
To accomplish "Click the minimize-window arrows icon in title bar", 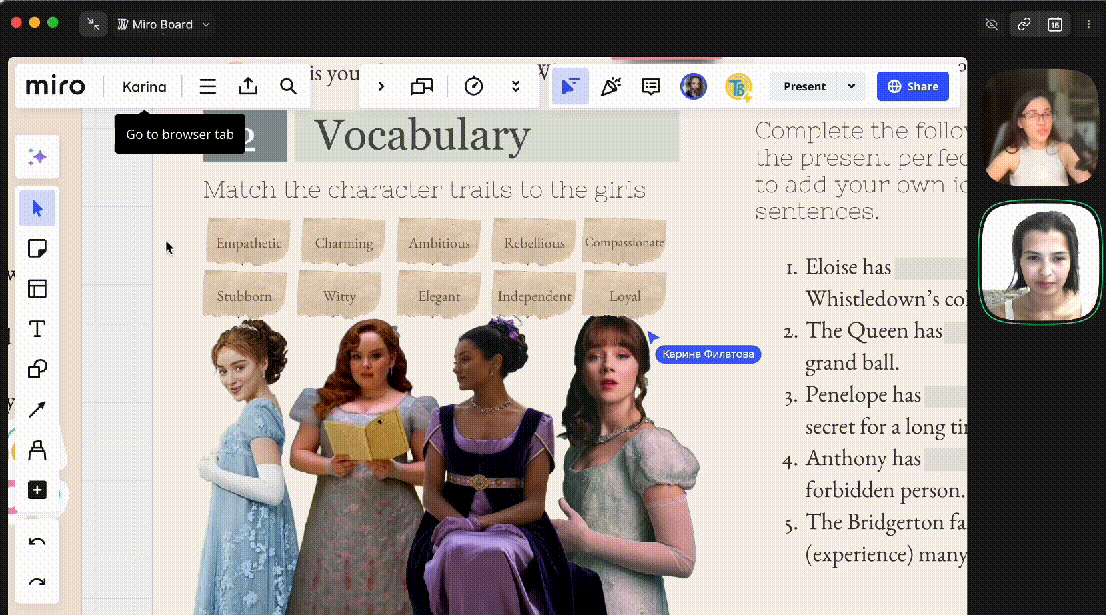I will (x=93, y=24).
